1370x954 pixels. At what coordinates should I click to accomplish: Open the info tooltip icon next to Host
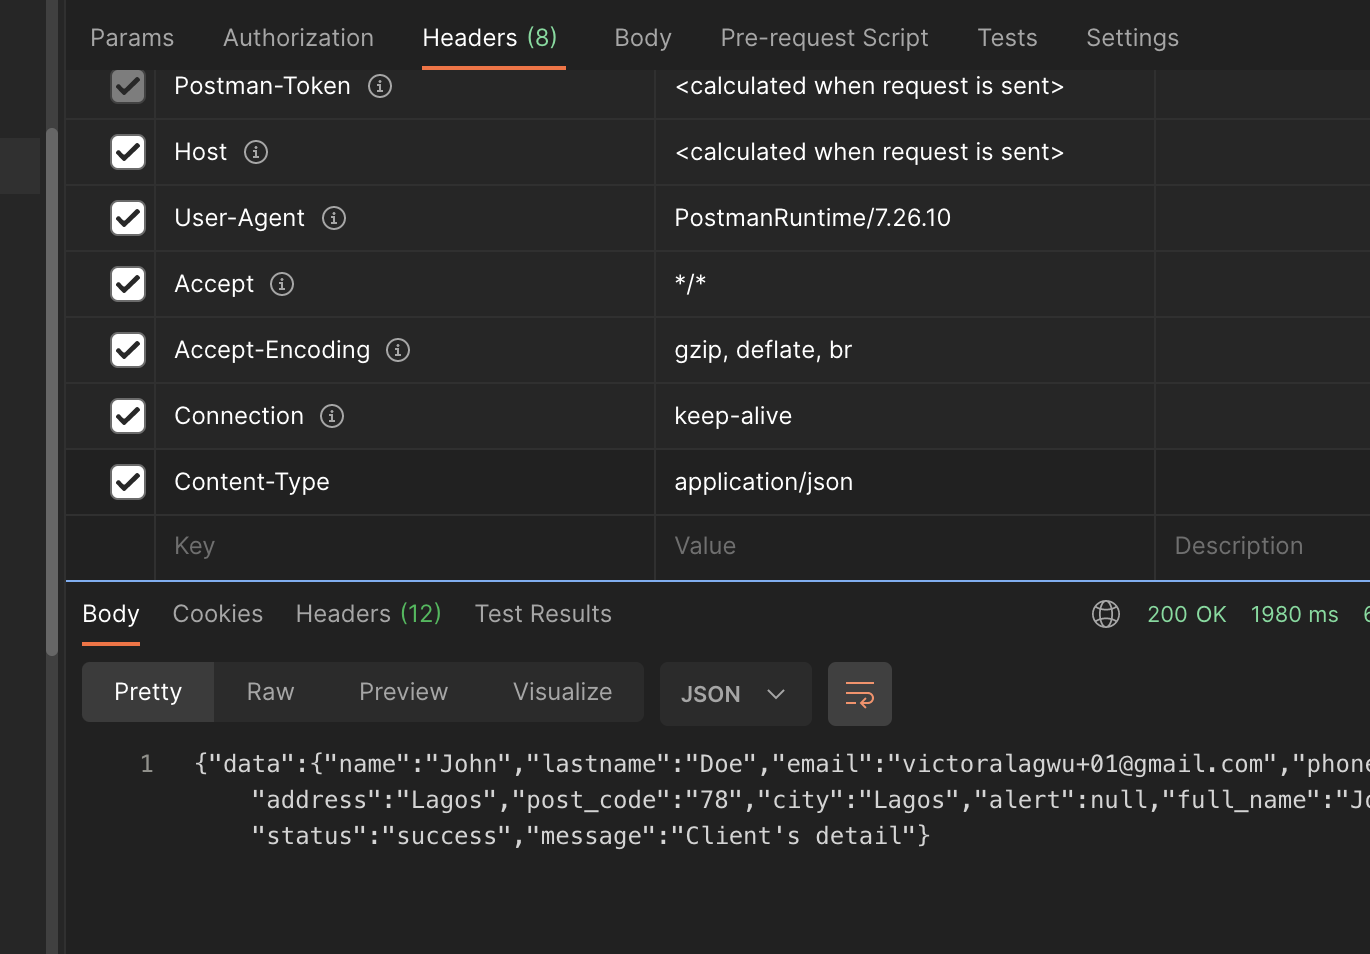255,152
